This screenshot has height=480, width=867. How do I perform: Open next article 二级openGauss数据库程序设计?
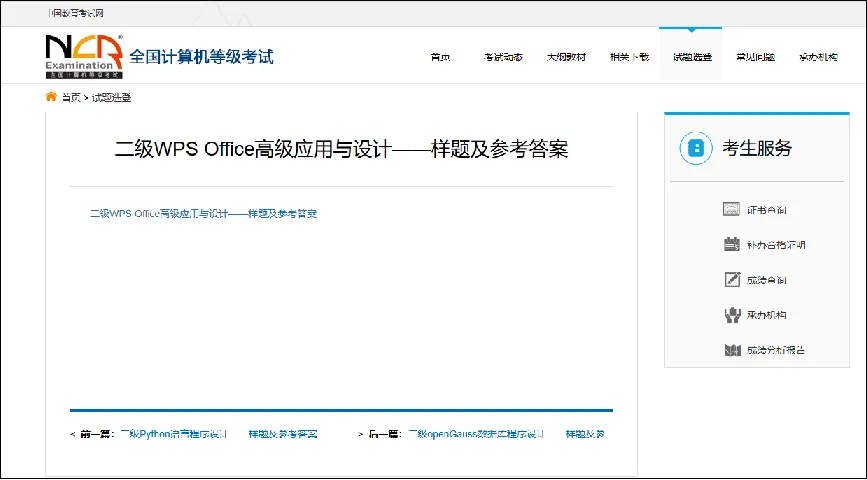click(x=506, y=435)
